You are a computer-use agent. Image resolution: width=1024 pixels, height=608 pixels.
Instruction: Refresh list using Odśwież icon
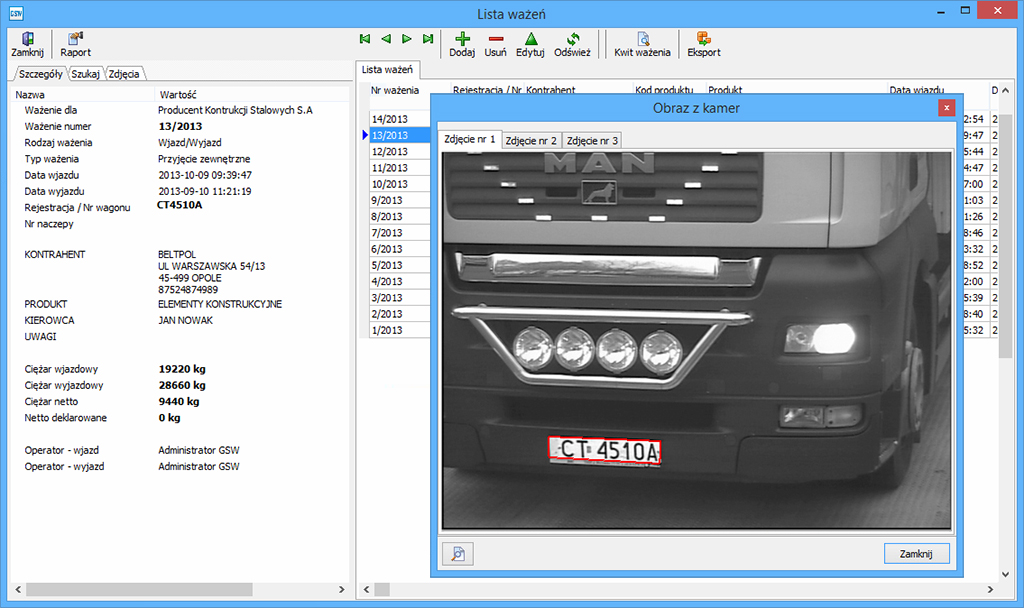(x=573, y=43)
